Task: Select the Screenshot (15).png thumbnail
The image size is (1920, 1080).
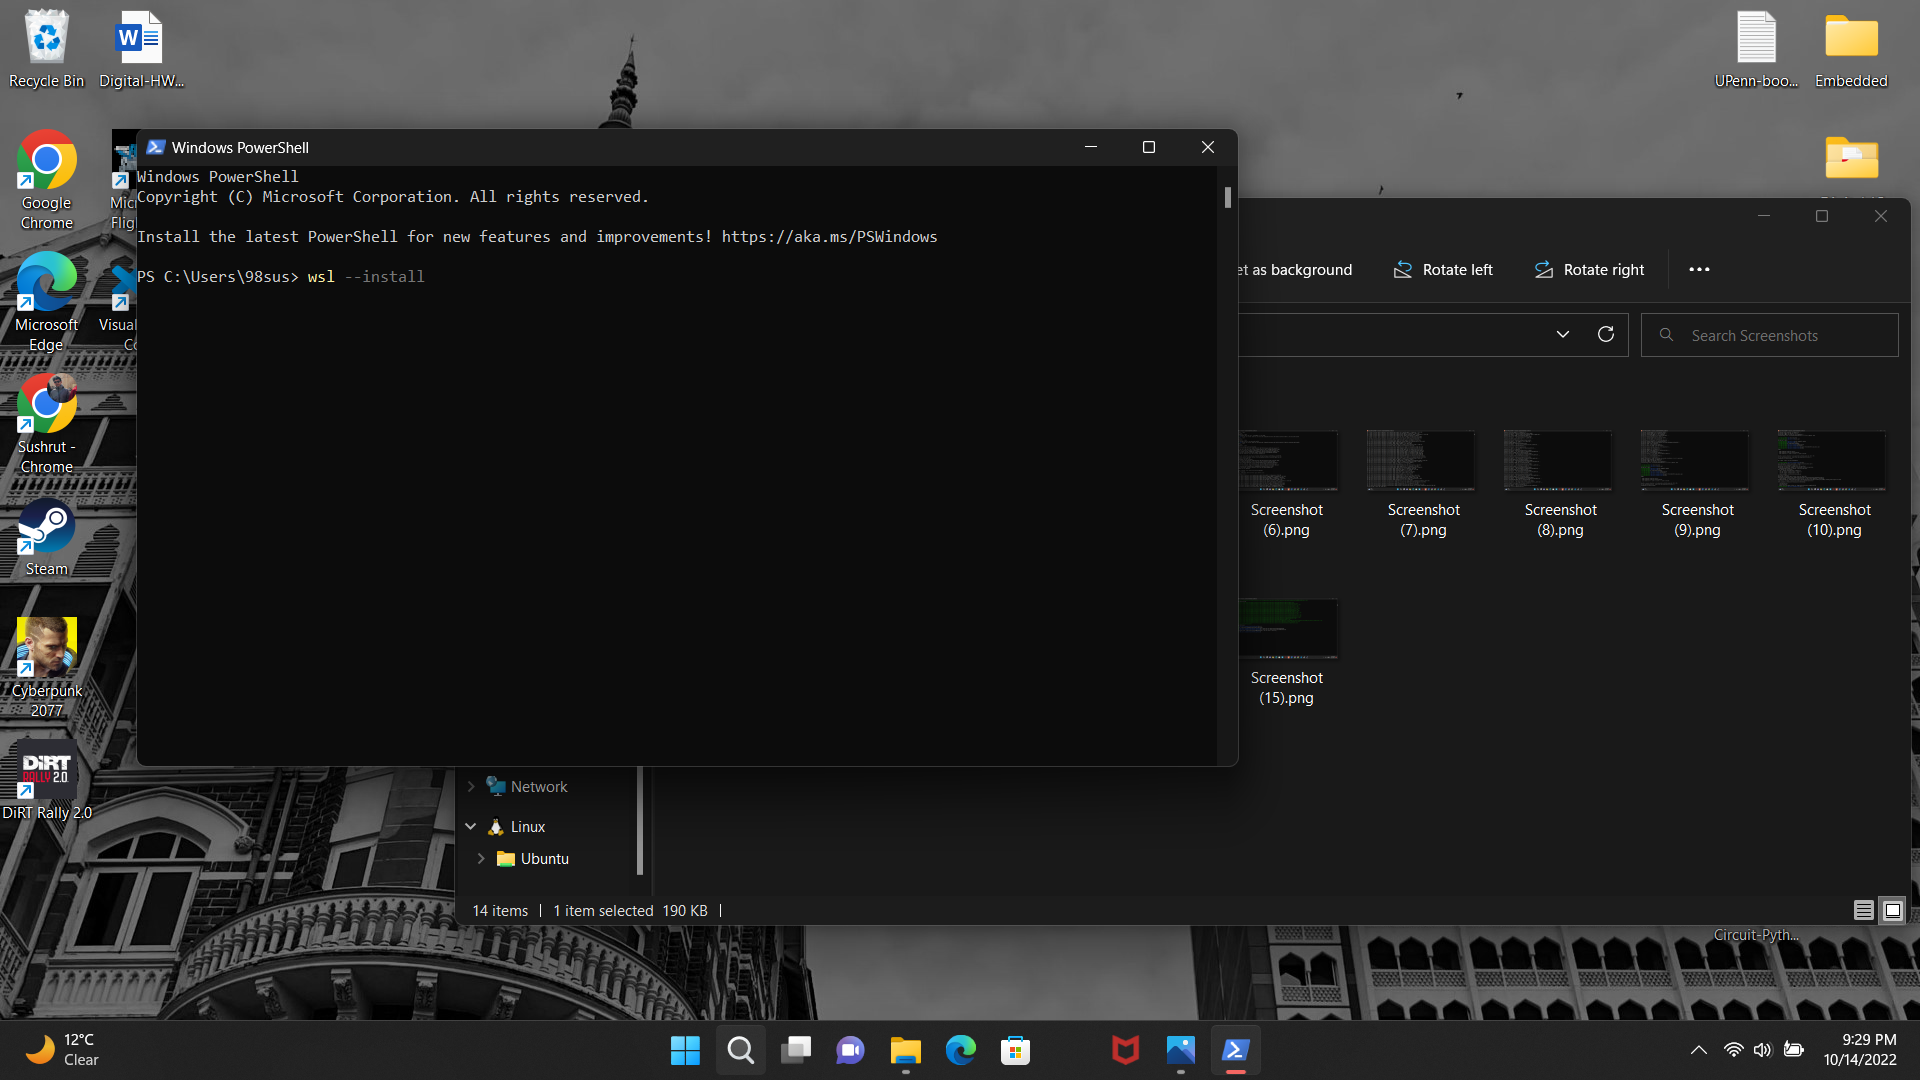Action: coord(1289,628)
